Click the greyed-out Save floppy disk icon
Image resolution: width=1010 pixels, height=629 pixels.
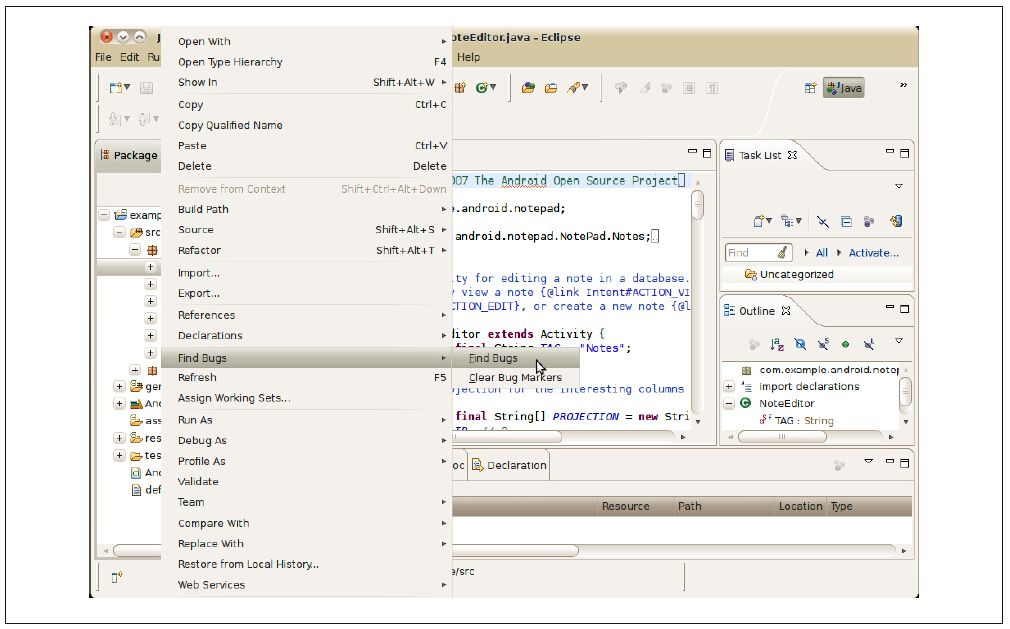coord(146,88)
